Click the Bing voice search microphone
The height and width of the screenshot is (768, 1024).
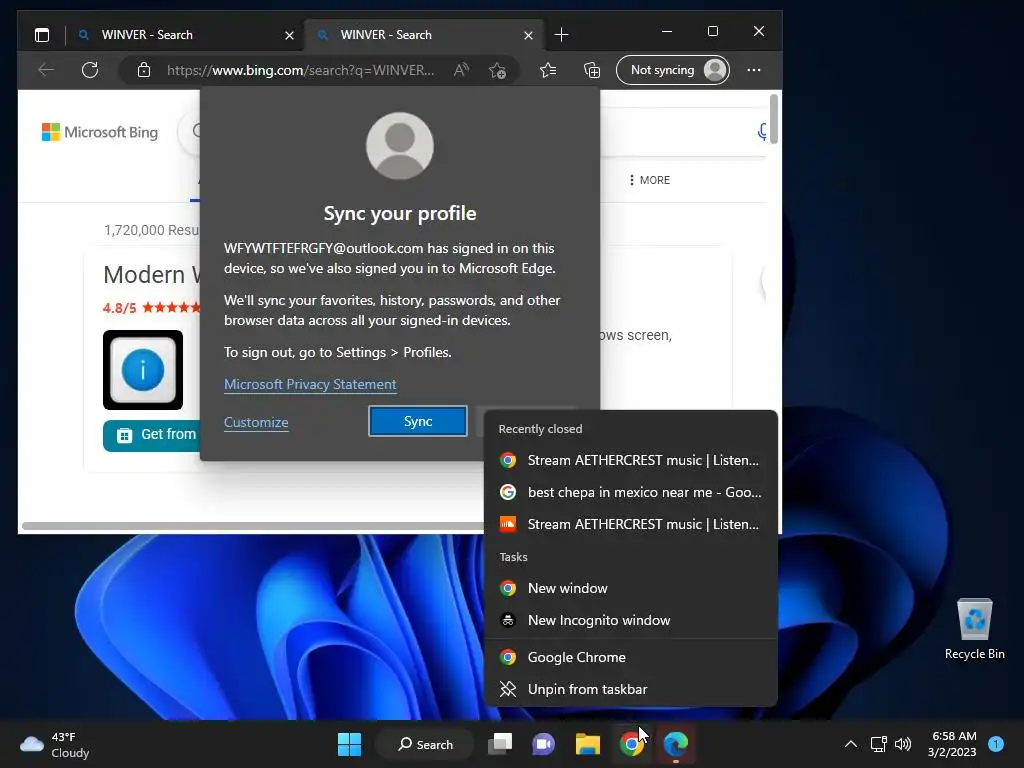tap(761, 132)
